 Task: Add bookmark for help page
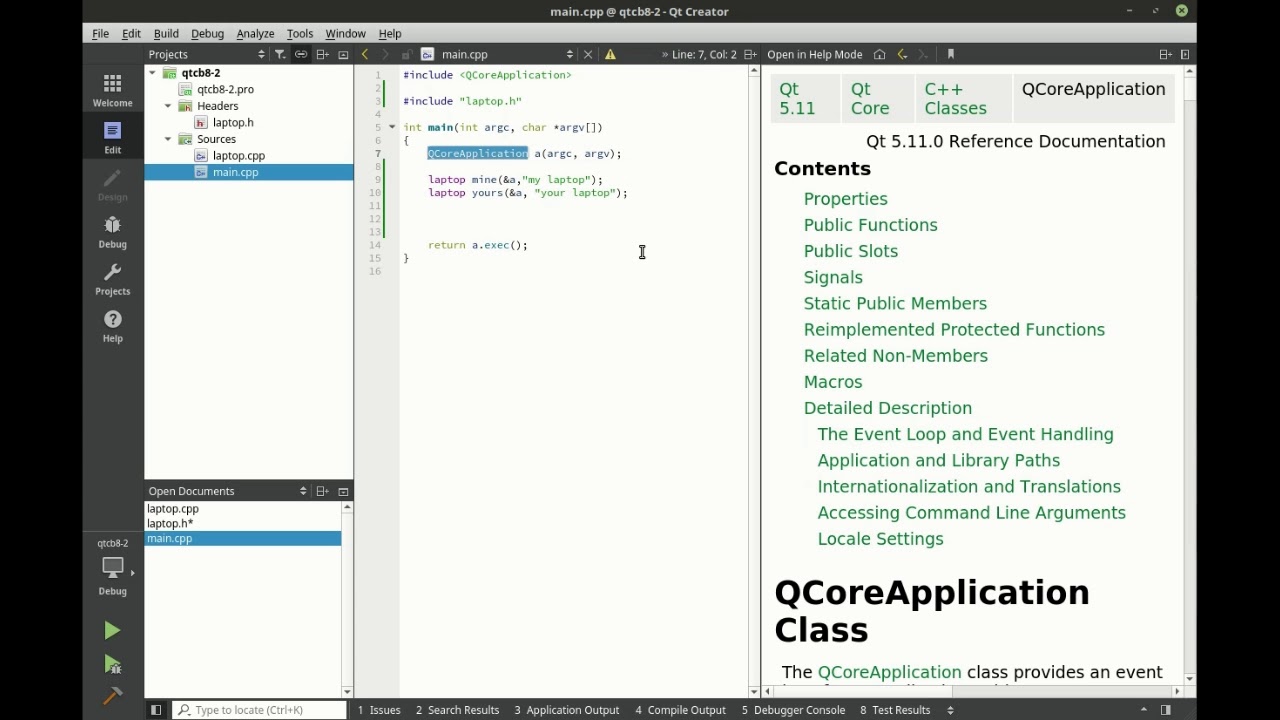(950, 54)
